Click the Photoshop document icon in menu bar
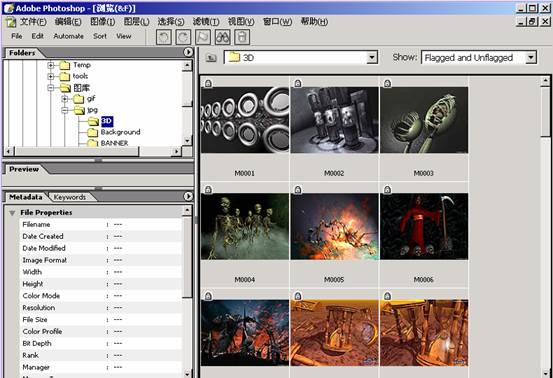 pos(10,22)
